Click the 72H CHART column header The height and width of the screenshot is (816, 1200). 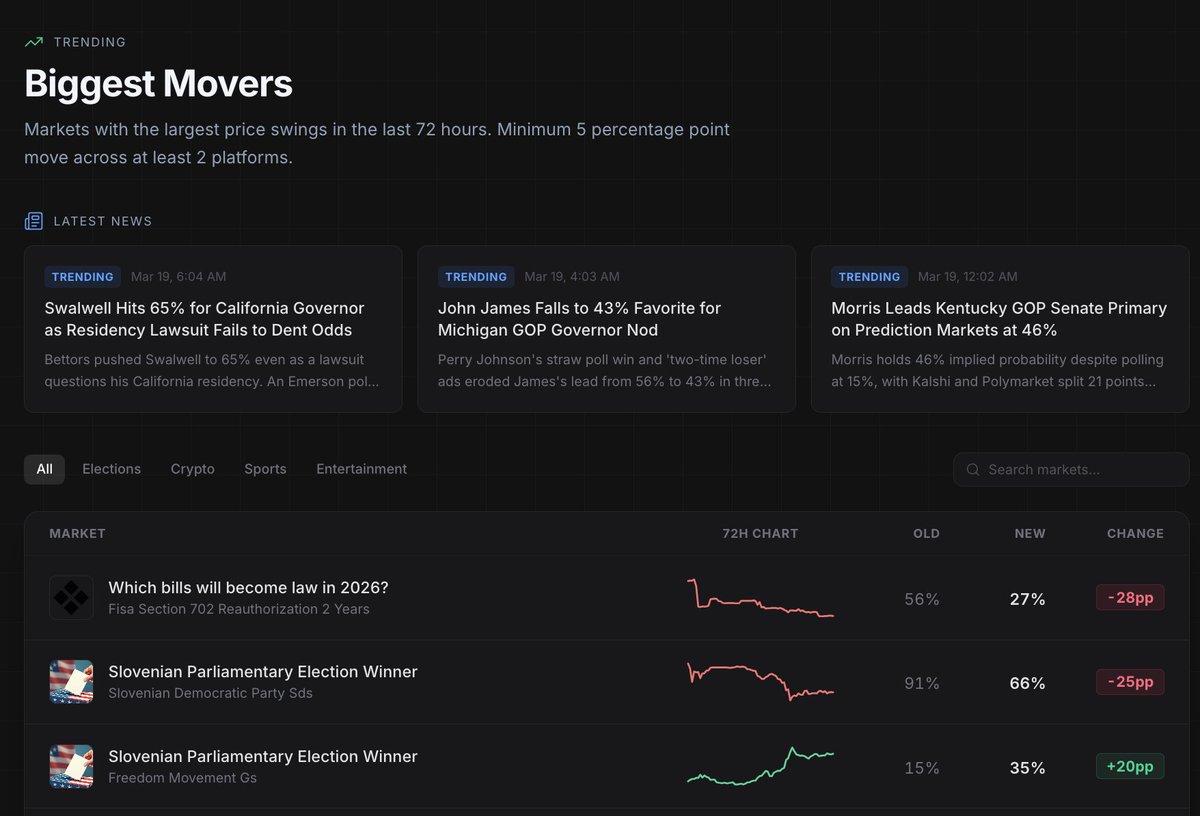(760, 534)
